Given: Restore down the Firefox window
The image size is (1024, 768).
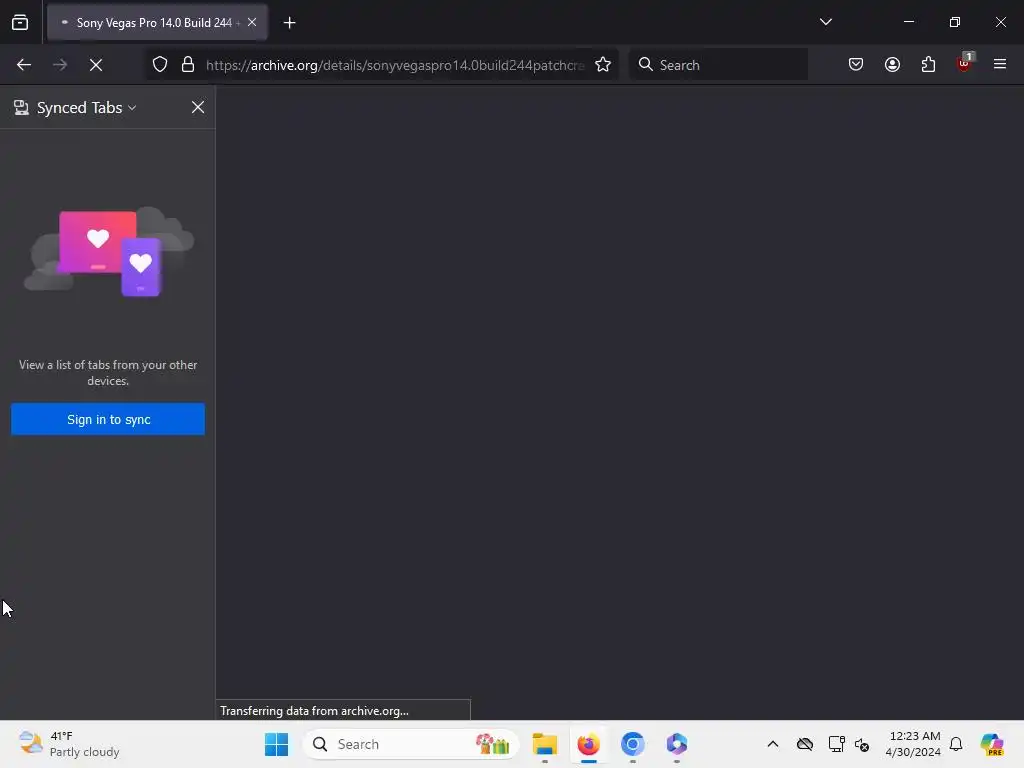Looking at the screenshot, I should click(x=955, y=22).
